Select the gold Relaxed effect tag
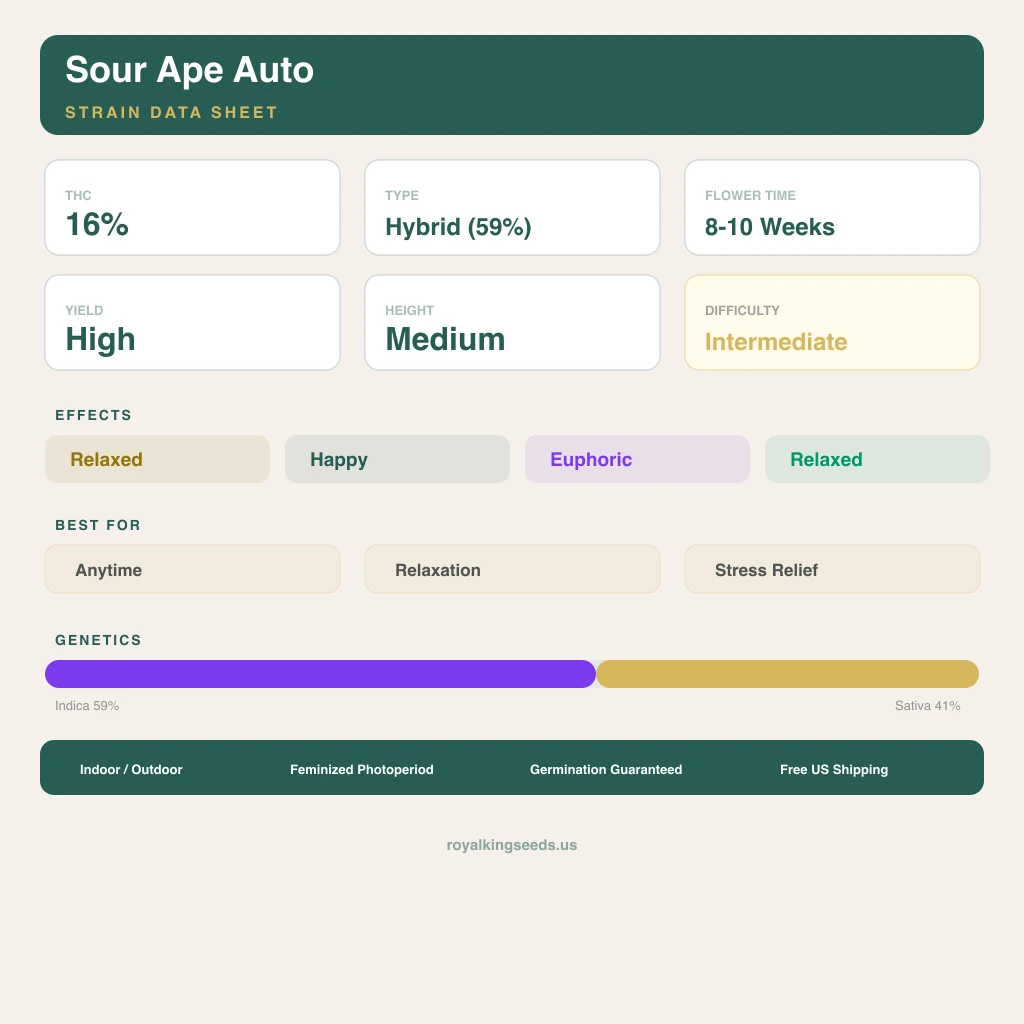 [157, 459]
